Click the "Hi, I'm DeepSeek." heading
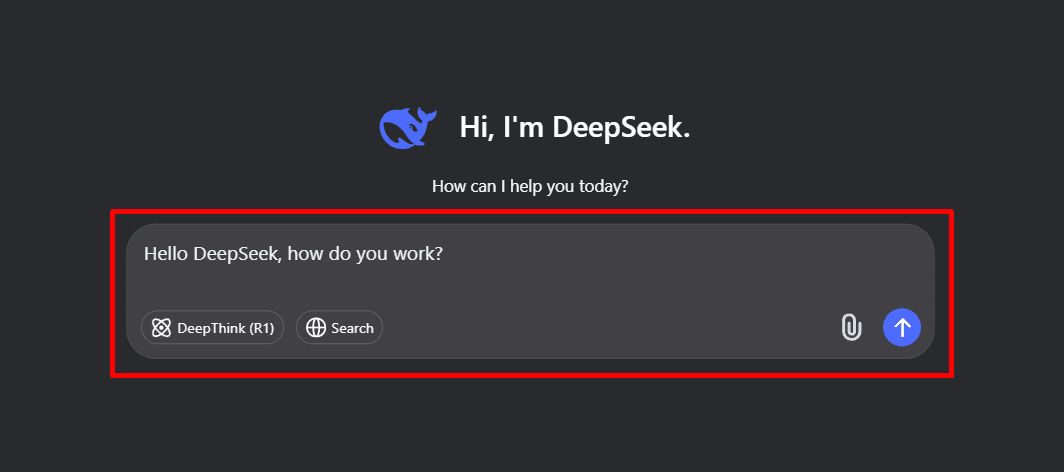 point(575,127)
